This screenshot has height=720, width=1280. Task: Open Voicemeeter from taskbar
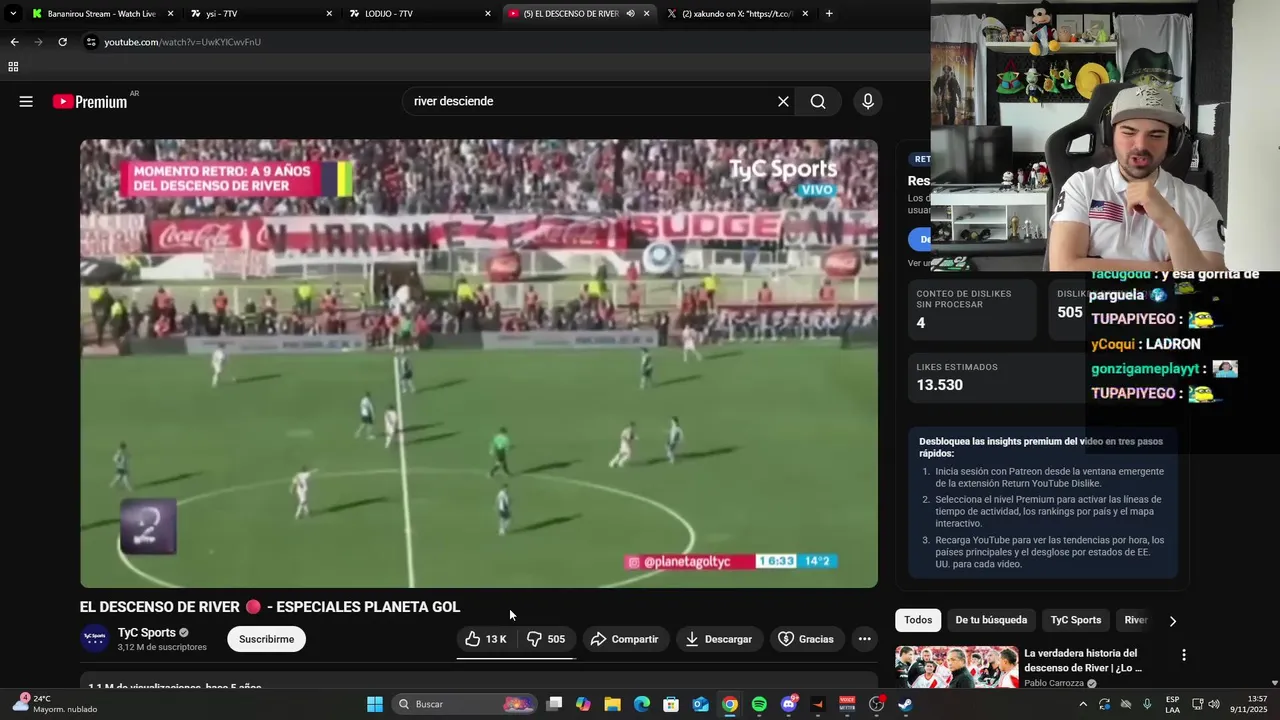tap(847, 704)
